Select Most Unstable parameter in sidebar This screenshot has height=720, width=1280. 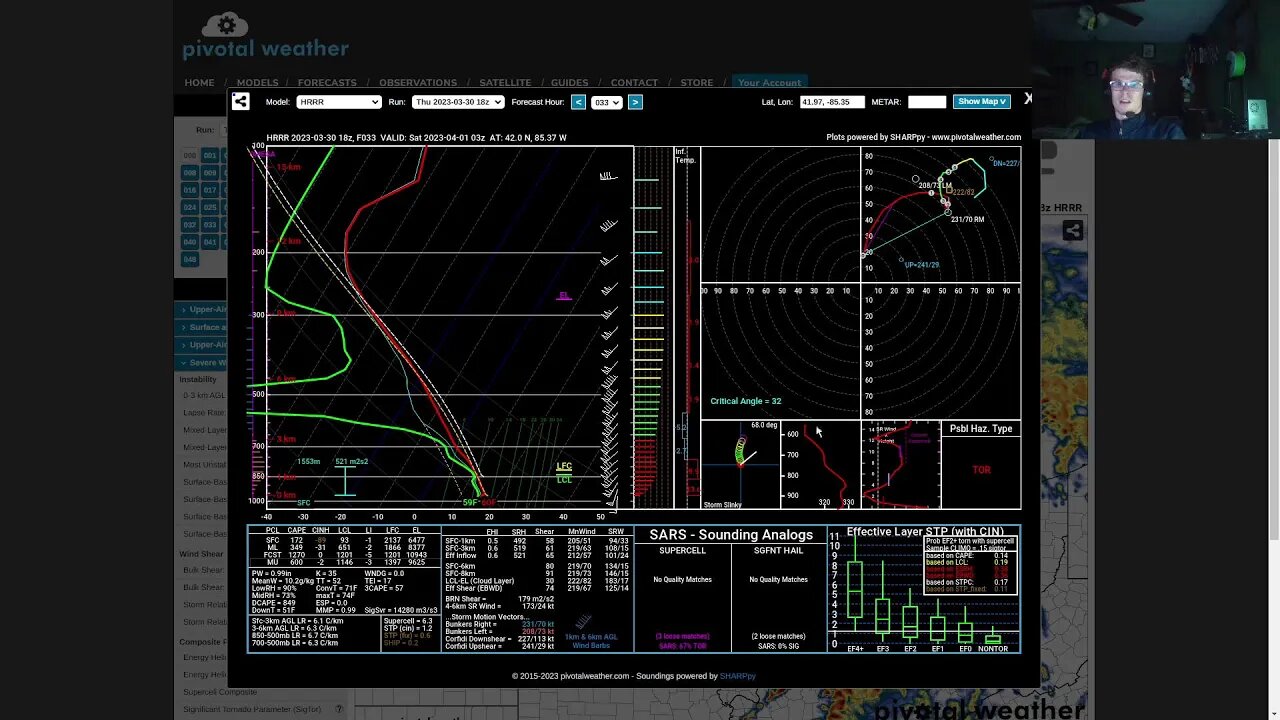pos(204,464)
